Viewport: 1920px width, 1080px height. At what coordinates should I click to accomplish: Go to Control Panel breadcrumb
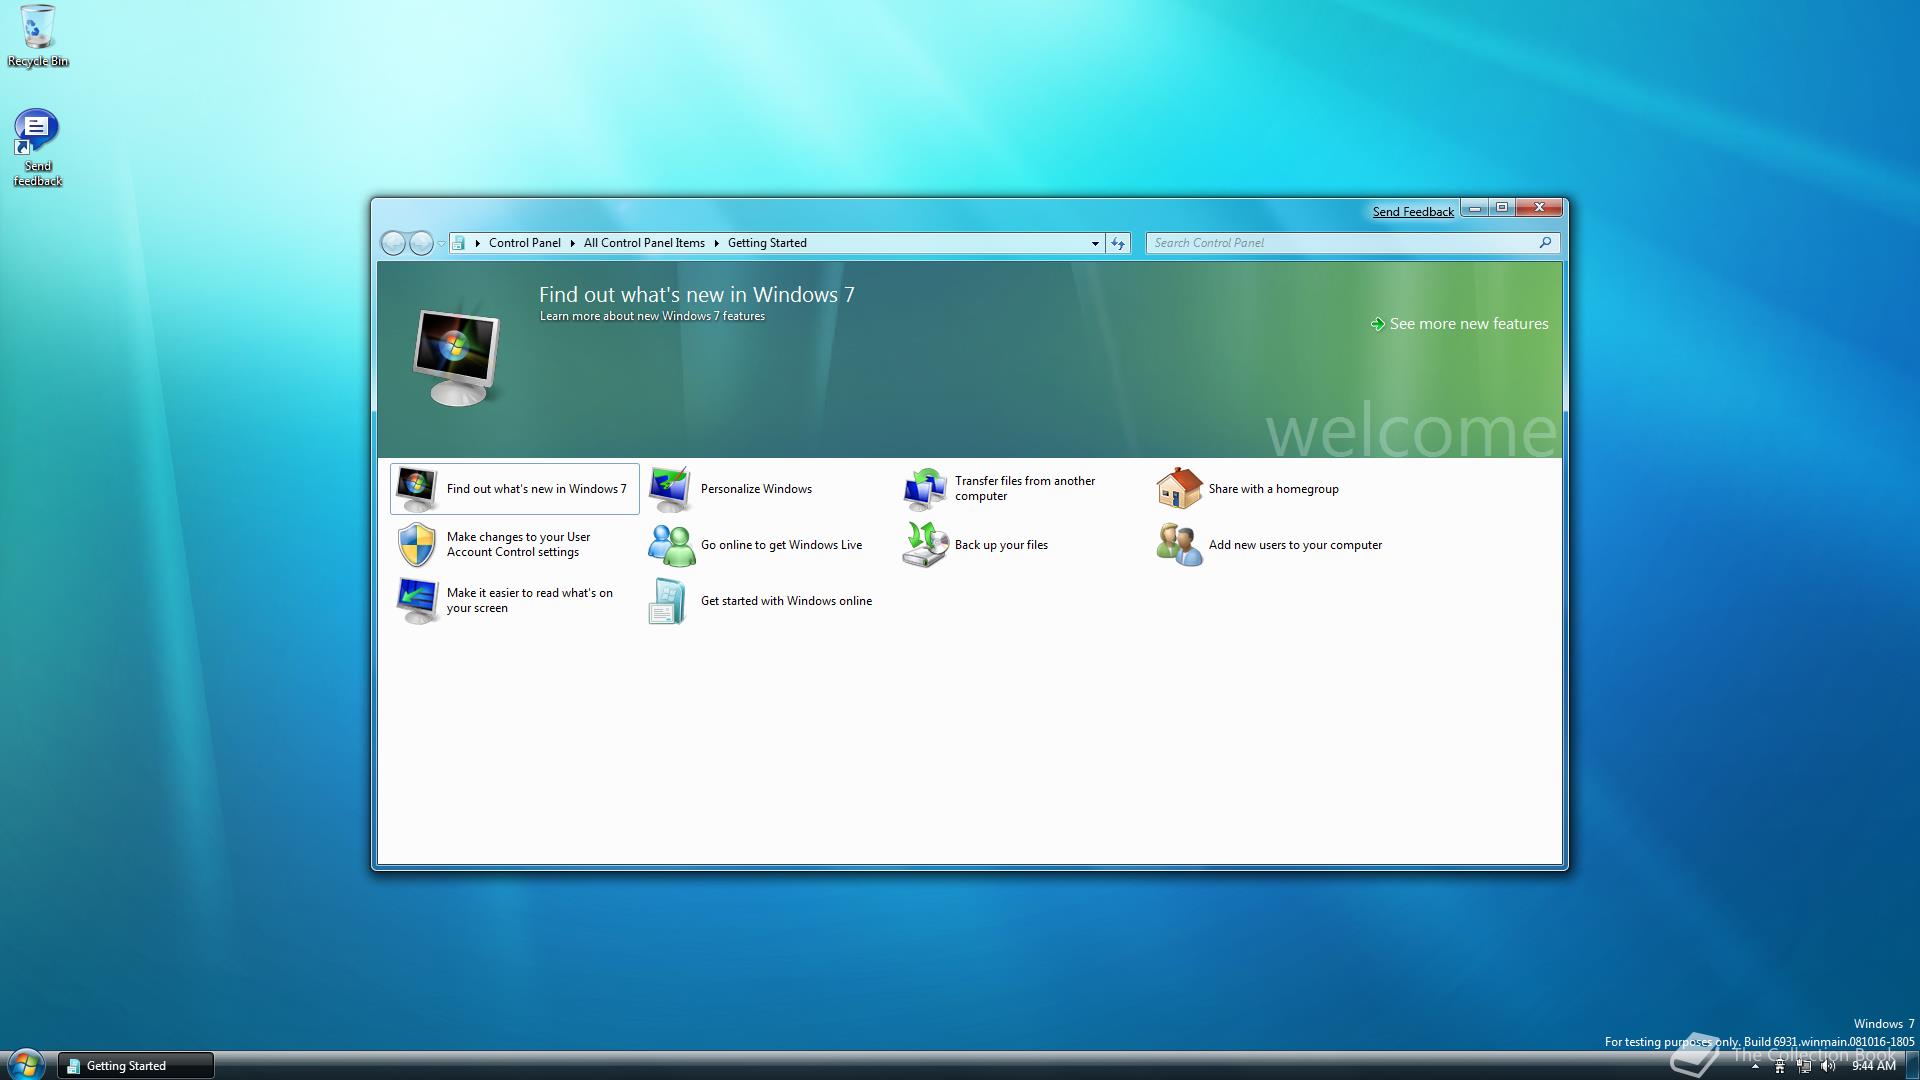[x=525, y=243]
